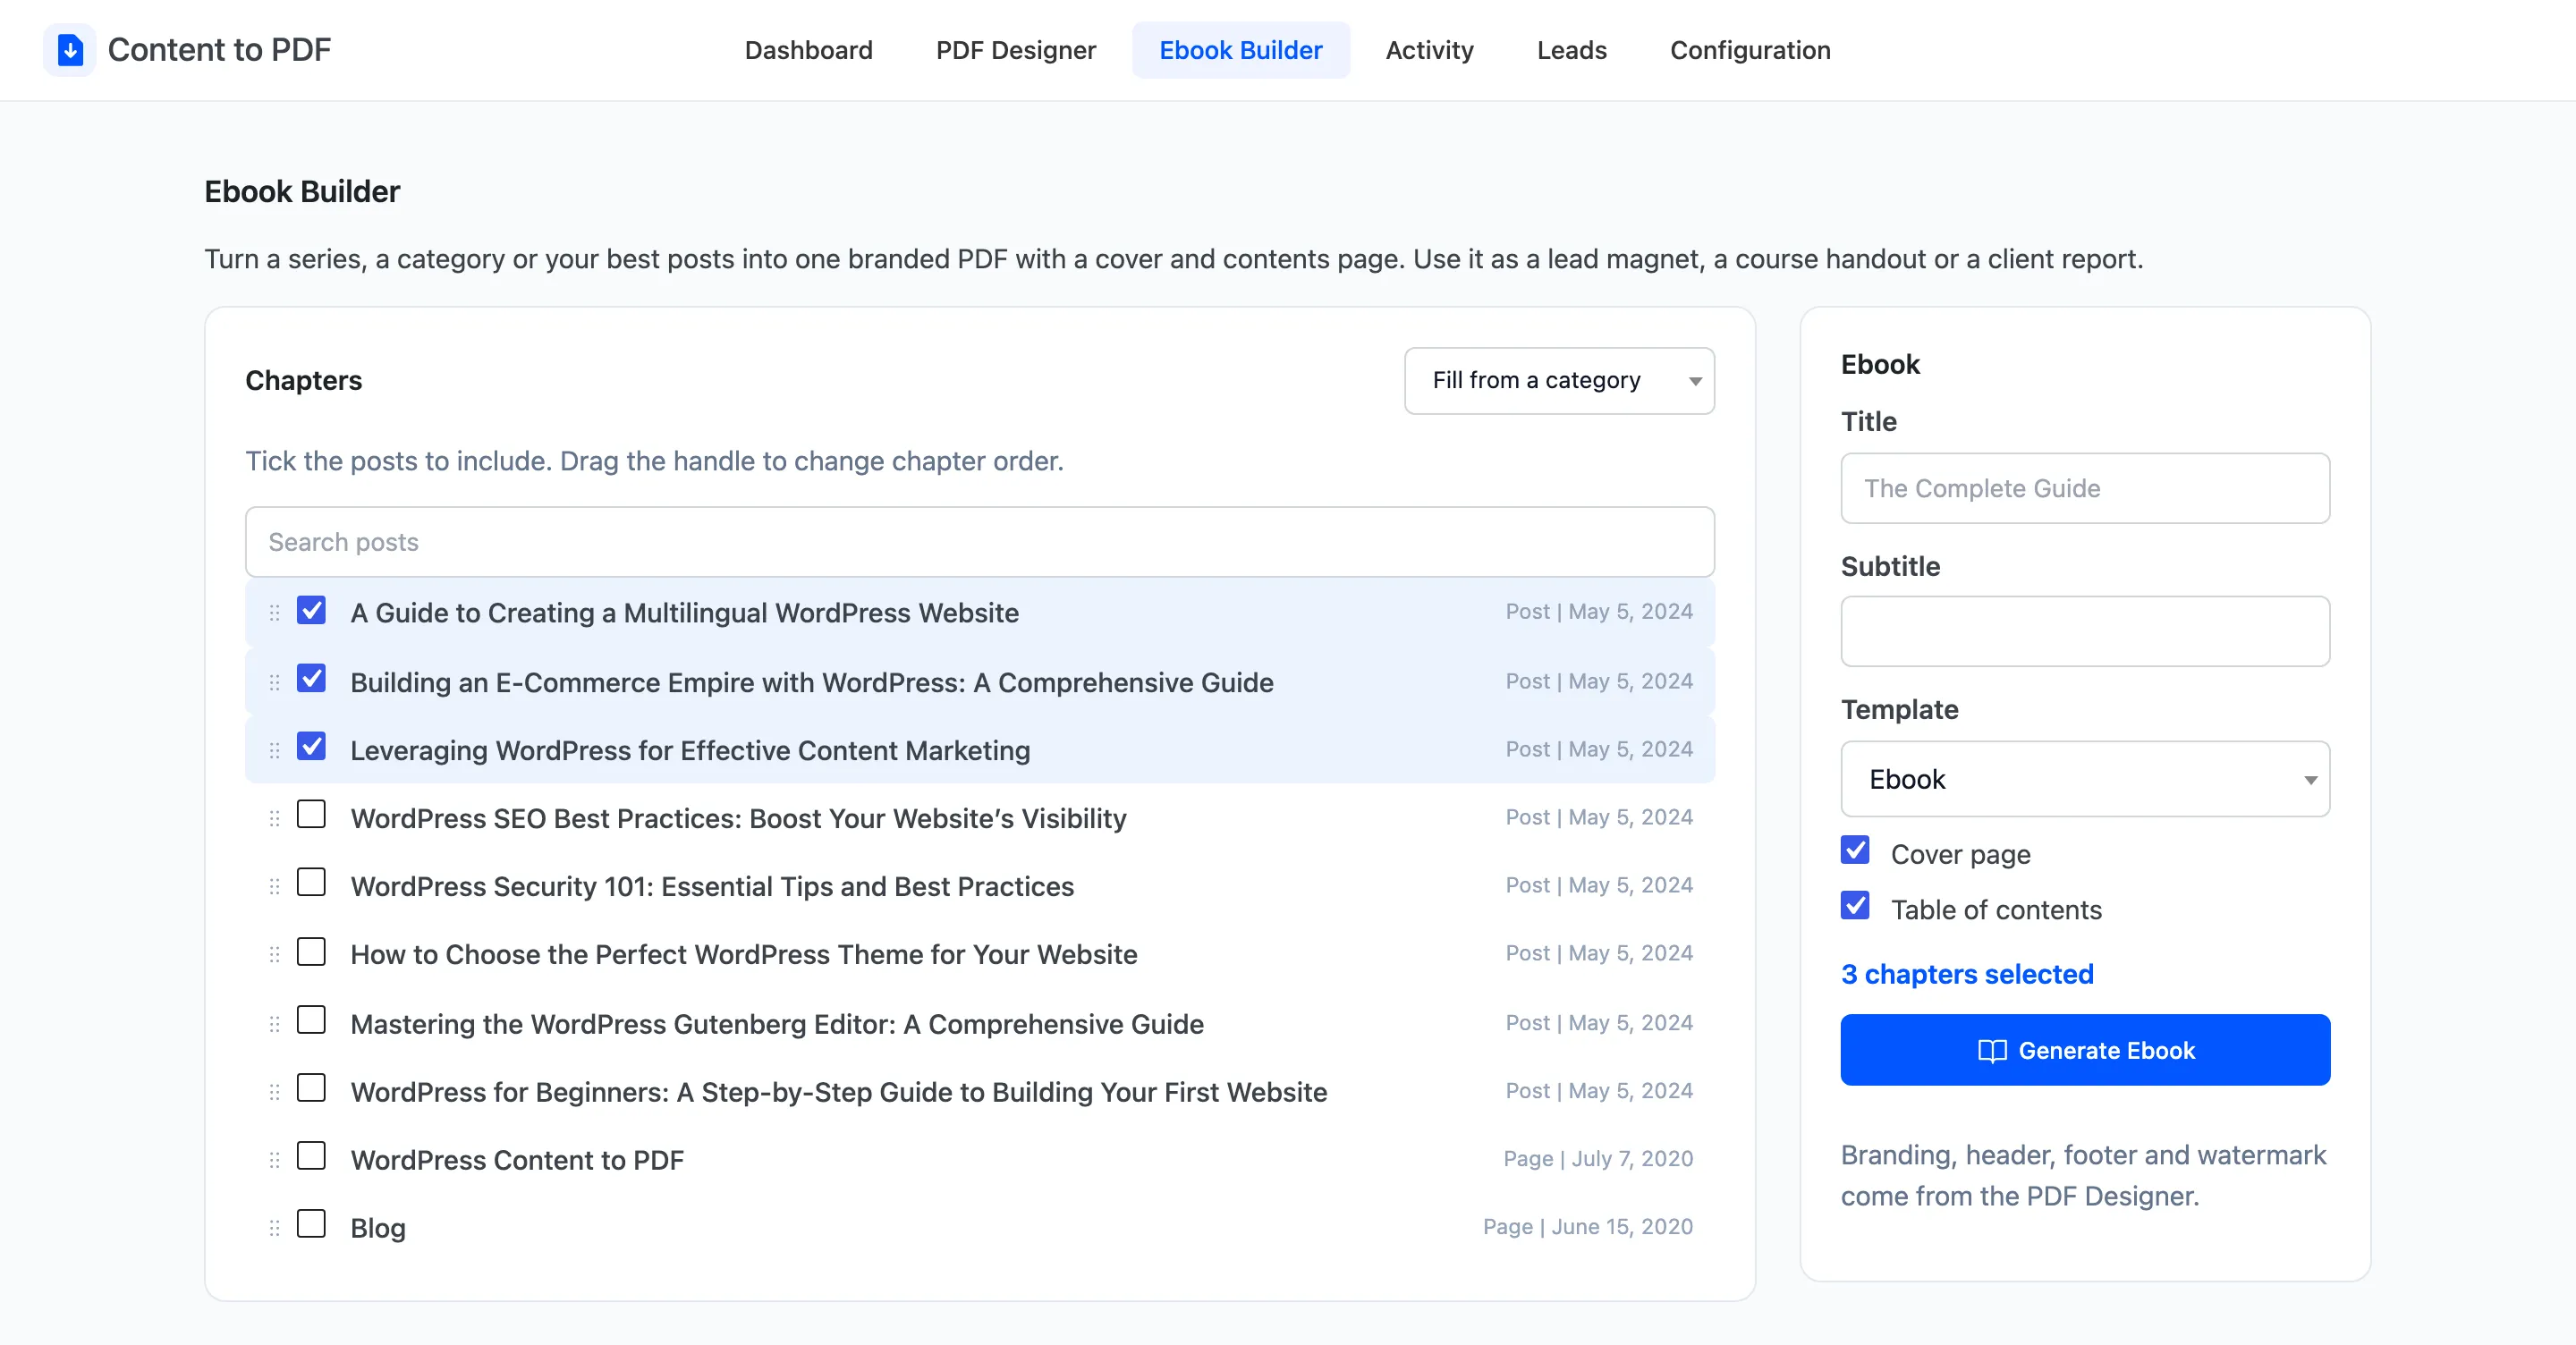Open the Fill from a category dropdown
Viewport: 2576px width, 1345px height.
pos(1559,380)
